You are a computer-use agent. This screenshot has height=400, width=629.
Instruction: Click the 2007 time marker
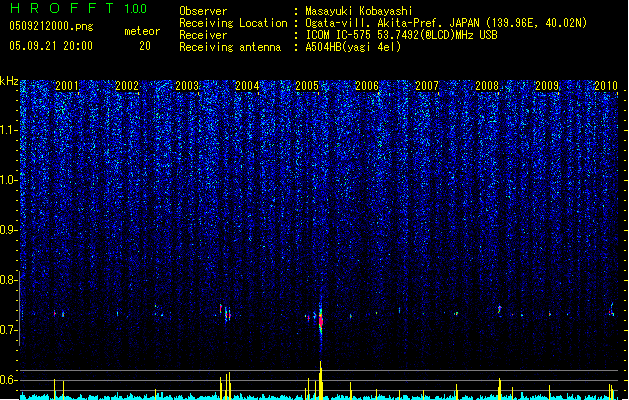[x=427, y=86]
